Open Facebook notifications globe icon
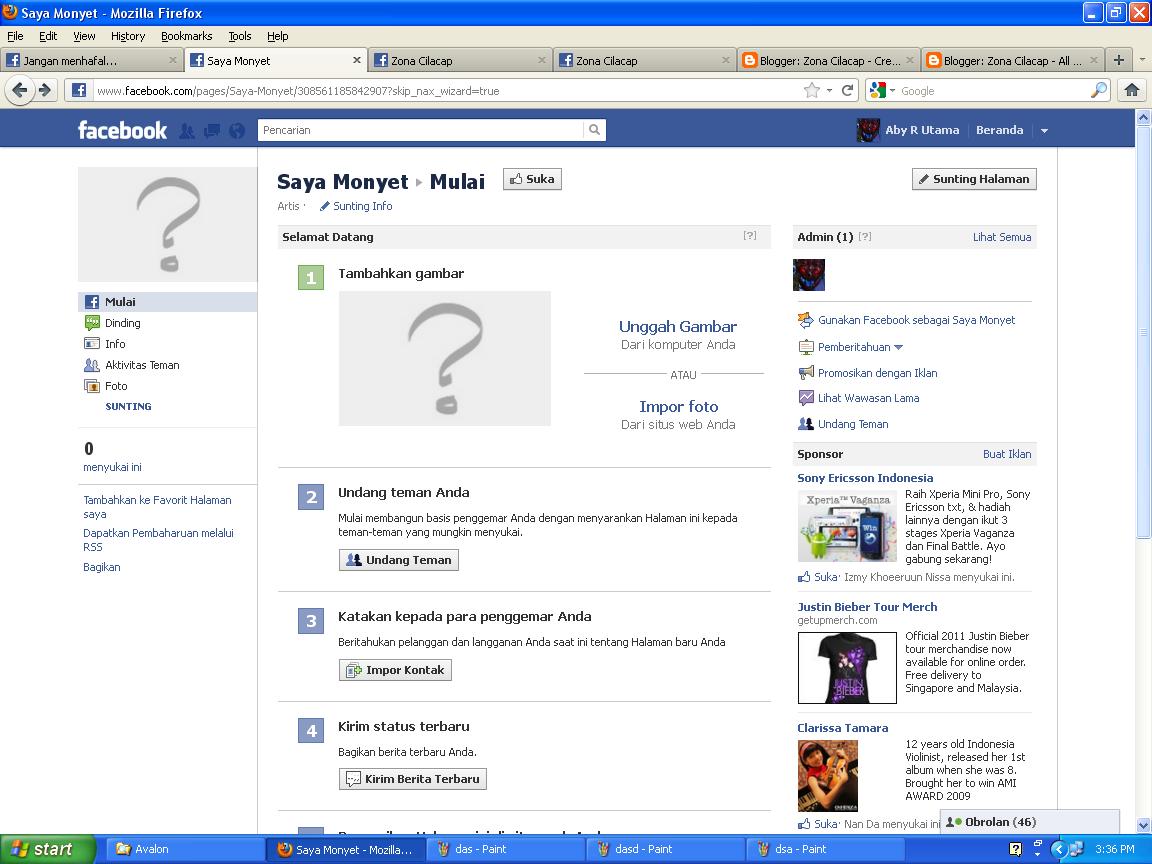Screen dimensions: 1152x864 (x=237, y=131)
